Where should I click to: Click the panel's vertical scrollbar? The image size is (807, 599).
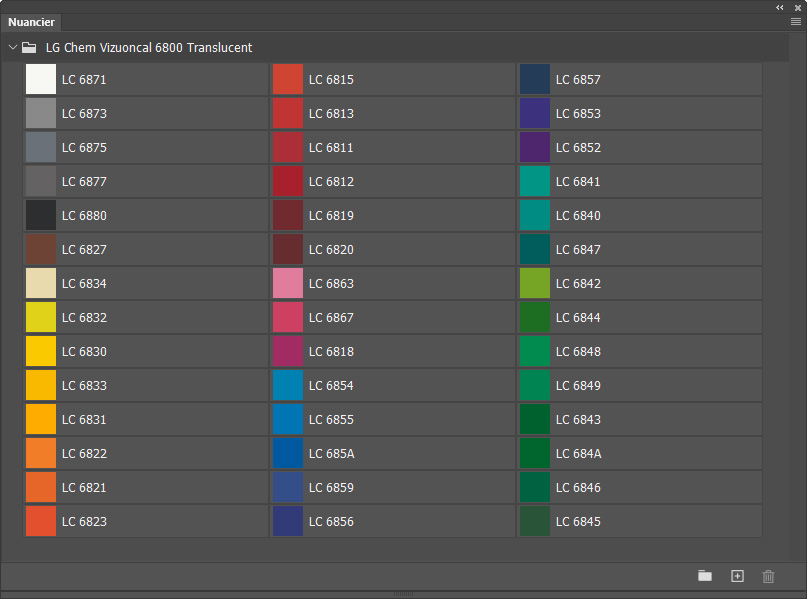[x=797, y=297]
